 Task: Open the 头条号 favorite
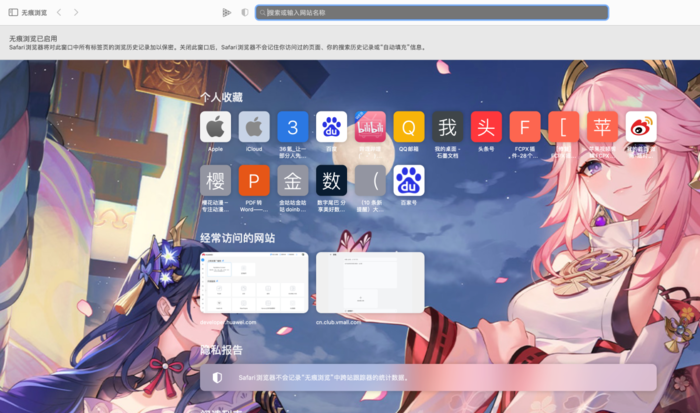[486, 127]
